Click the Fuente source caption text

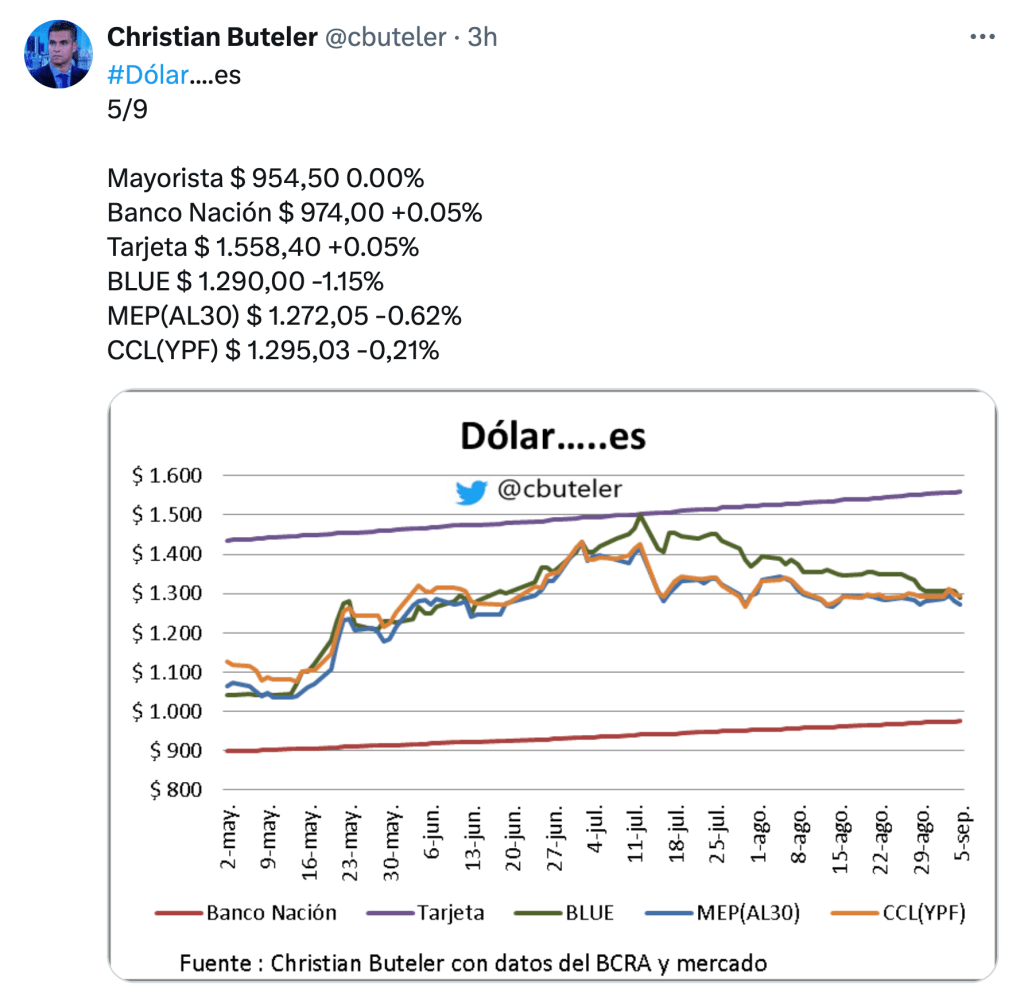(472, 963)
